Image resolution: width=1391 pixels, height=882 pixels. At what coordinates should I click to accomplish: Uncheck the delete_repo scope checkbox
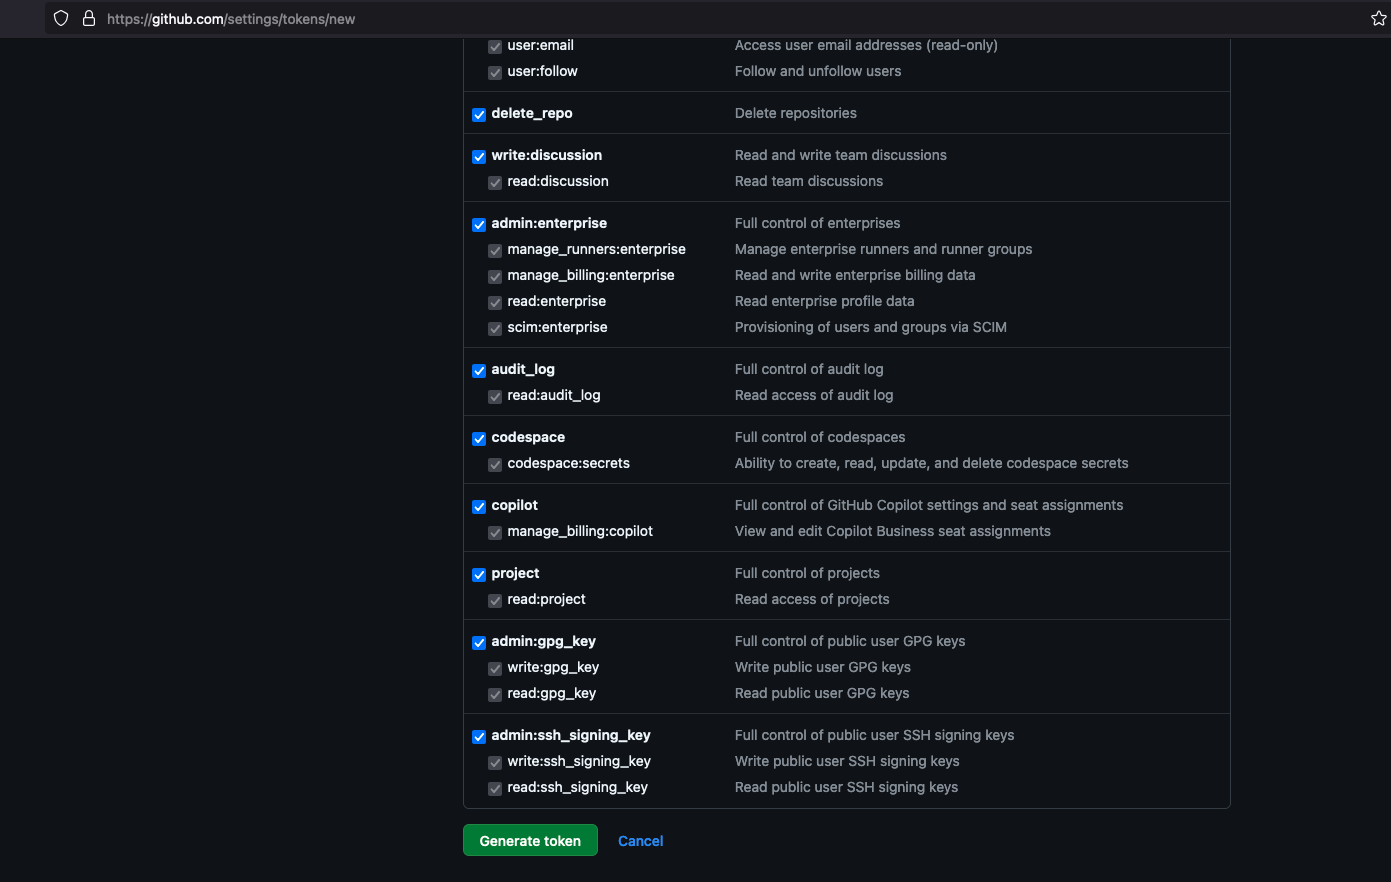479,115
